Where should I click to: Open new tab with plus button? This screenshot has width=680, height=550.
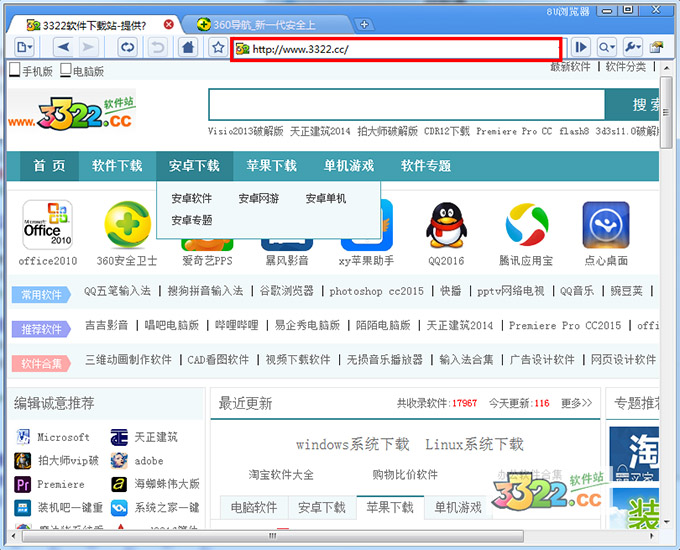coord(364,25)
